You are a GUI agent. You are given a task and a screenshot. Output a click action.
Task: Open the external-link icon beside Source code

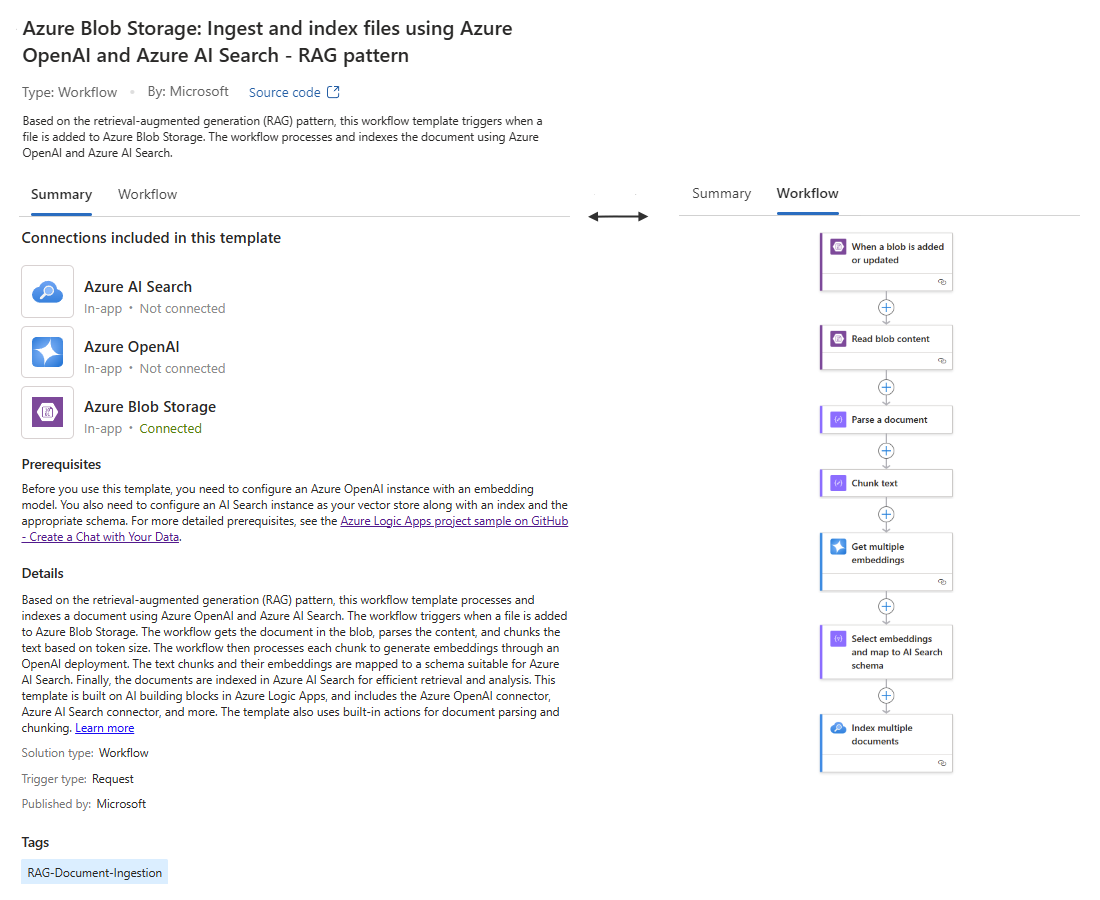333,92
